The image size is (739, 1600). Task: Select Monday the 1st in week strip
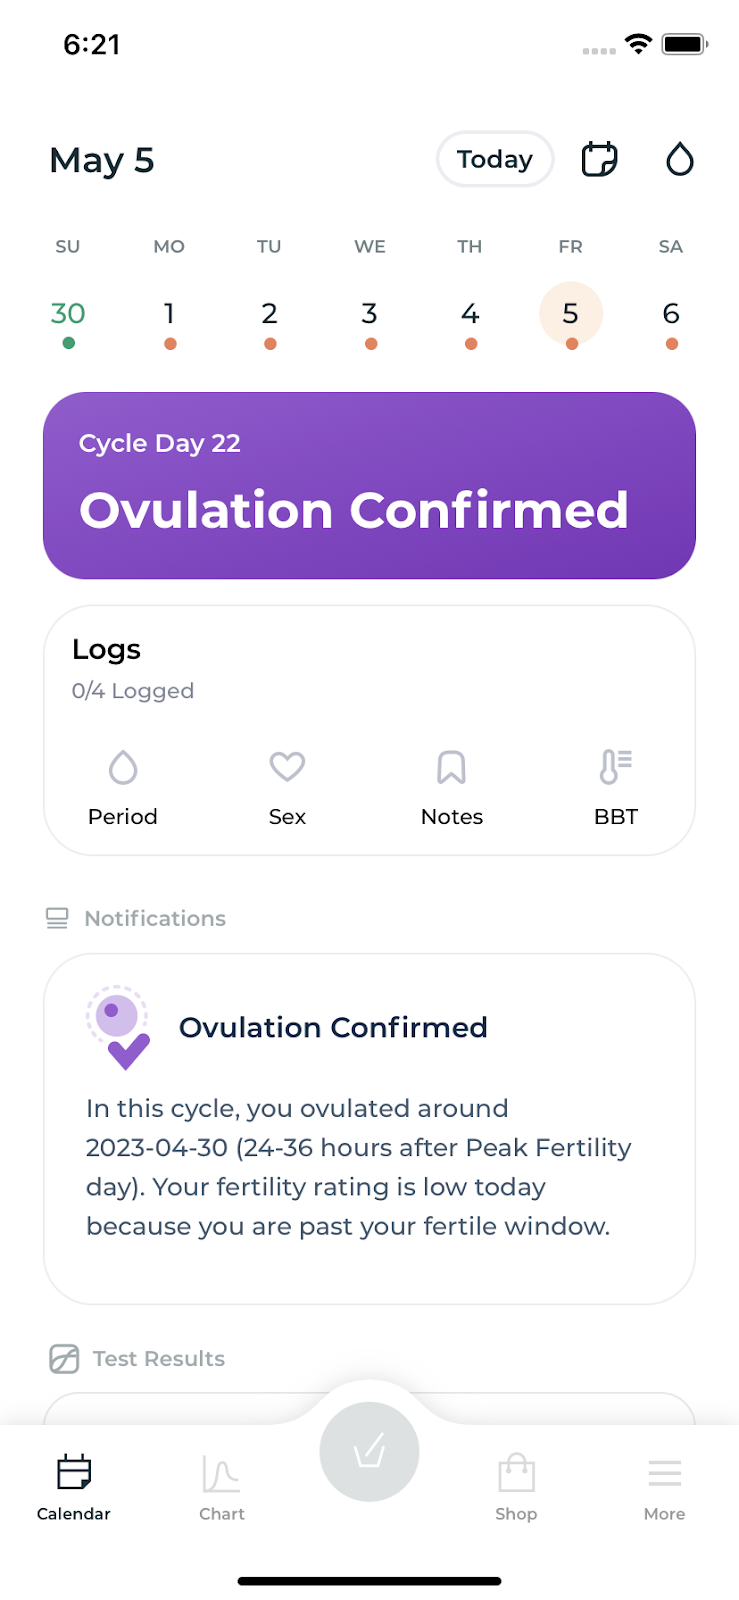(169, 314)
